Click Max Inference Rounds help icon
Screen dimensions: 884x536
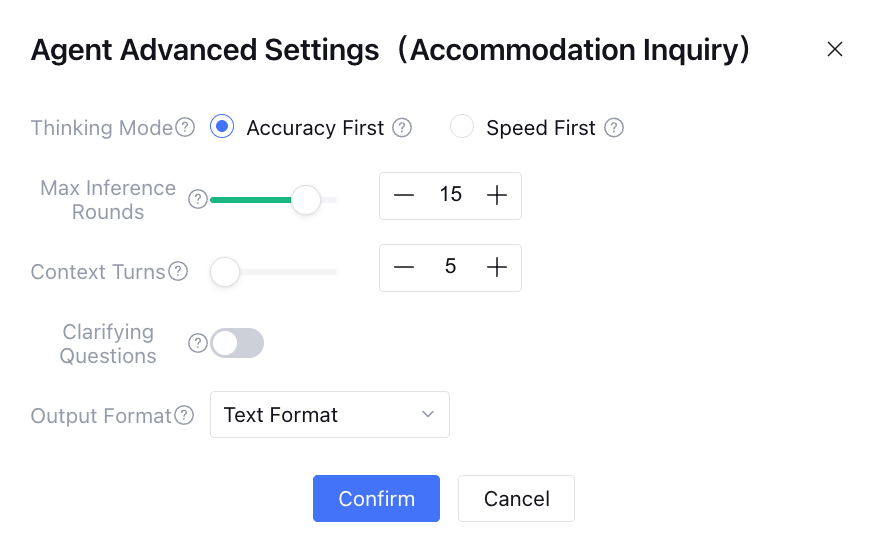pos(198,199)
